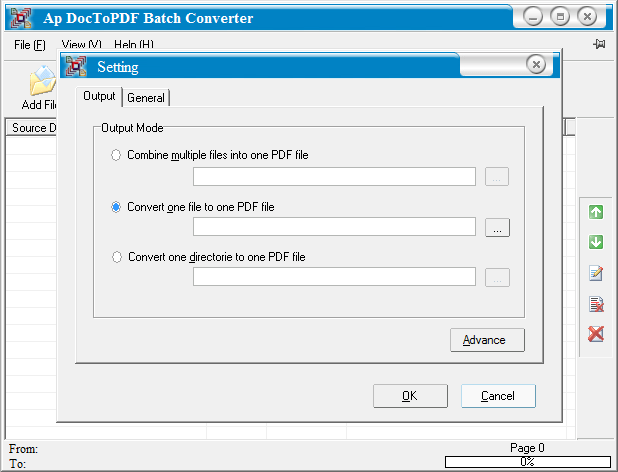This screenshot has width=618, height=472.
Task: Click the Advance button
Action: point(488,340)
